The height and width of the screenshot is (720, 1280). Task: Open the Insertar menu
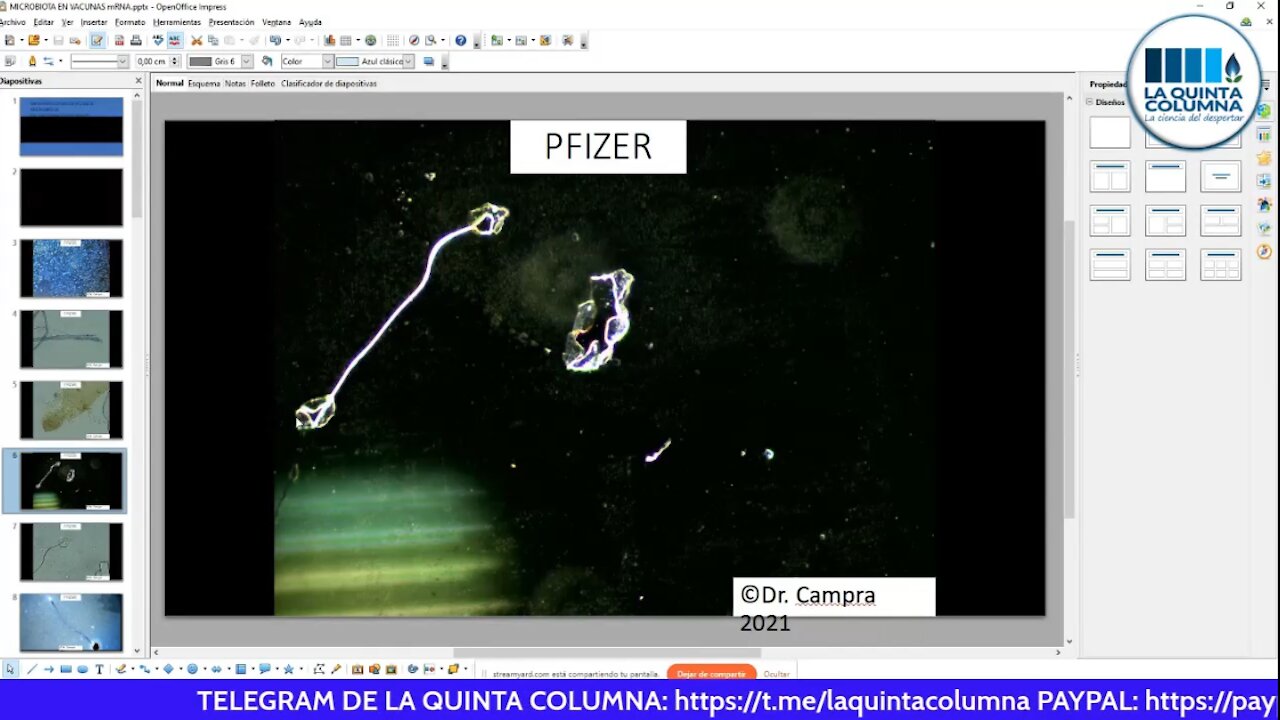pyautogui.click(x=94, y=22)
